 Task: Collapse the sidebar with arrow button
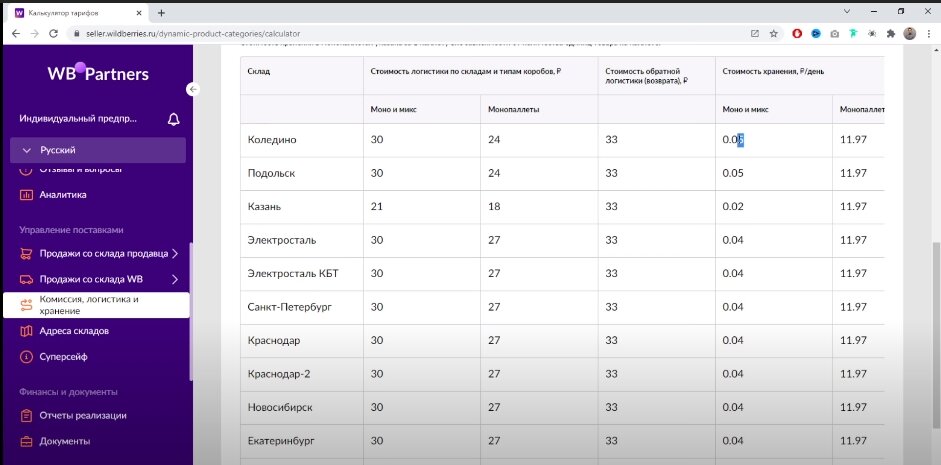(x=193, y=89)
